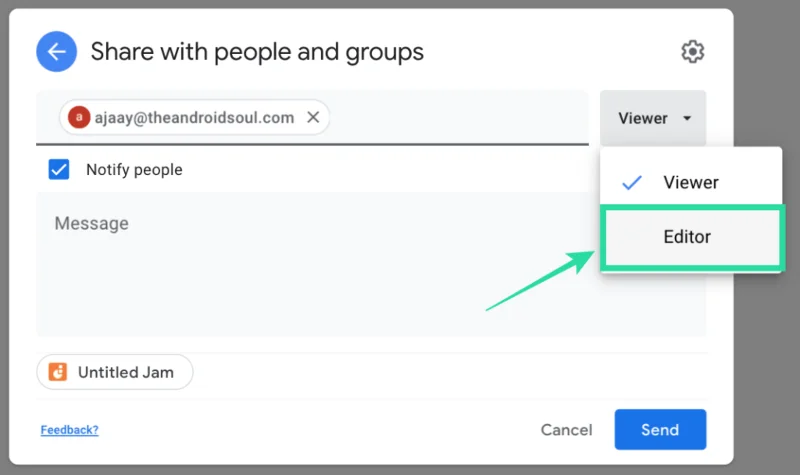Choose Editor from the role menu
The height and width of the screenshot is (475, 800).
(687, 237)
